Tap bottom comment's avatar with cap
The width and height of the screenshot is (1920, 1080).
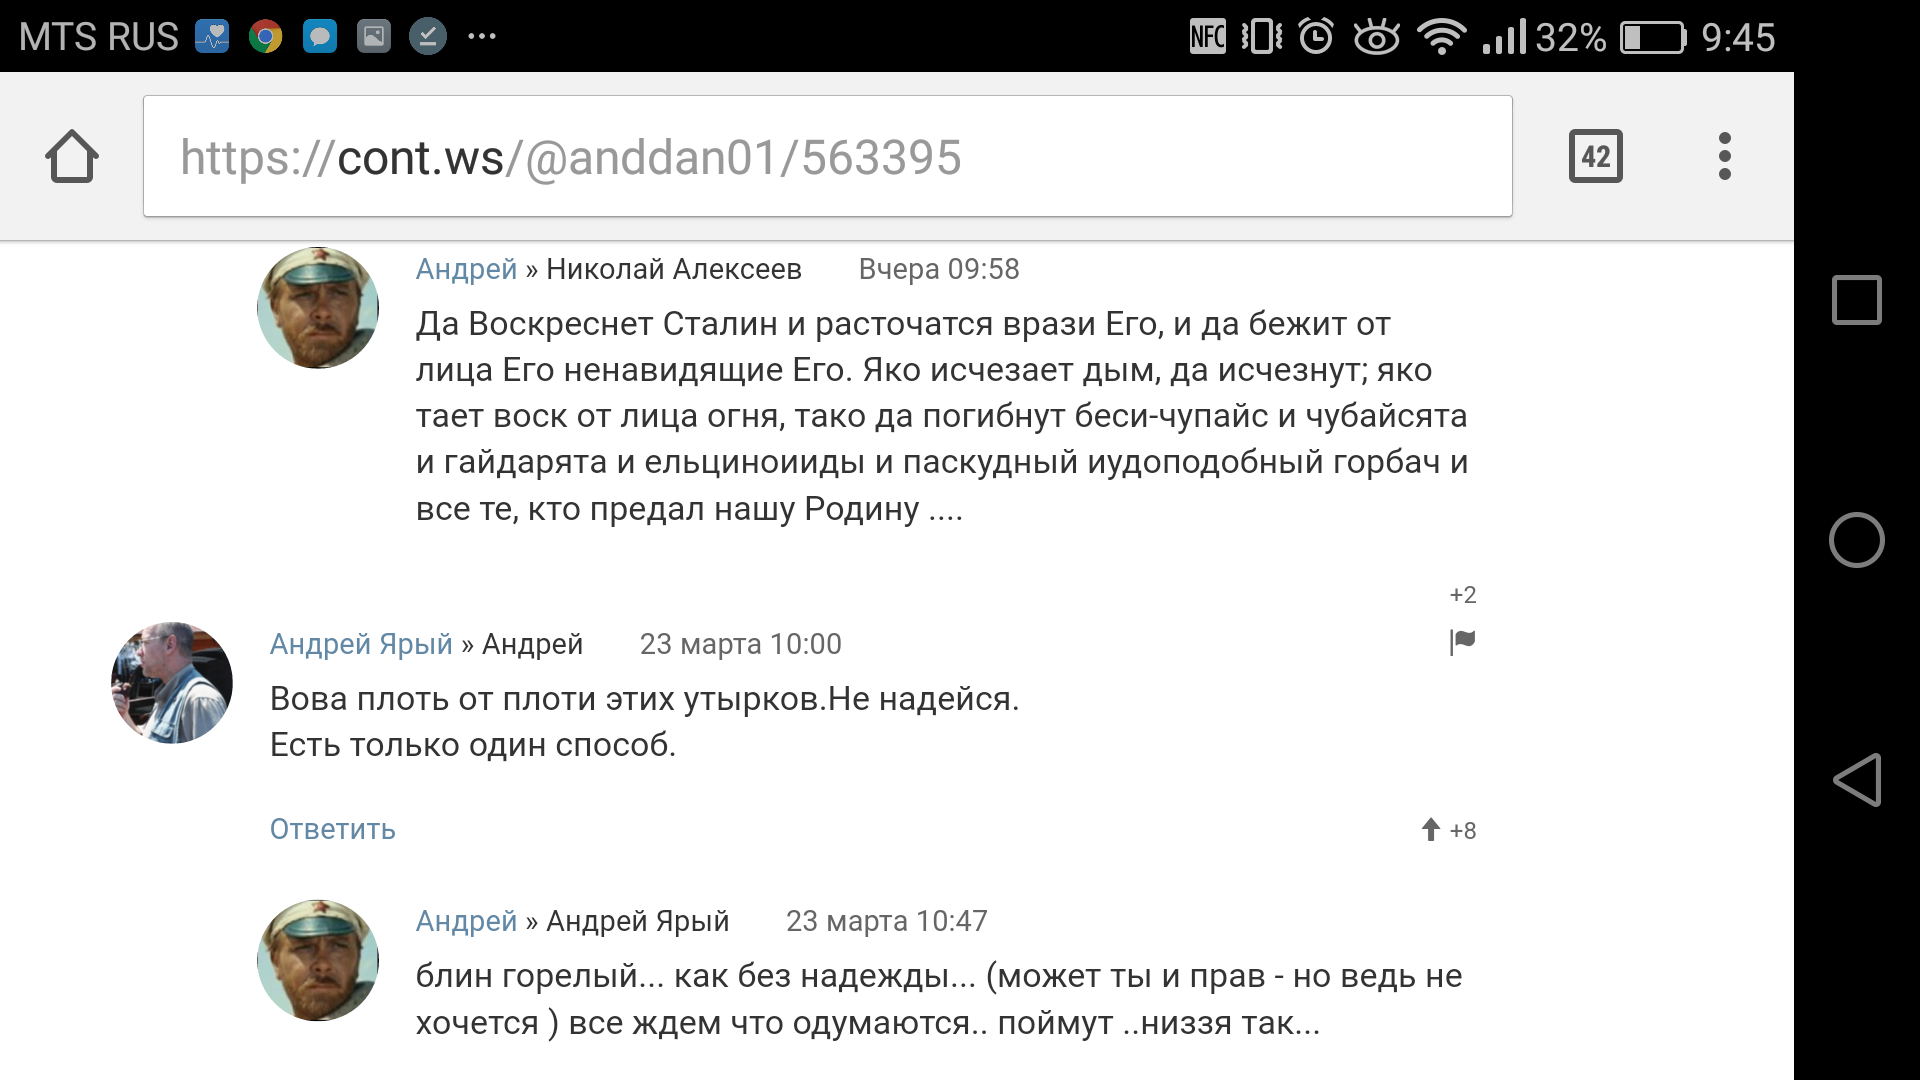(318, 960)
